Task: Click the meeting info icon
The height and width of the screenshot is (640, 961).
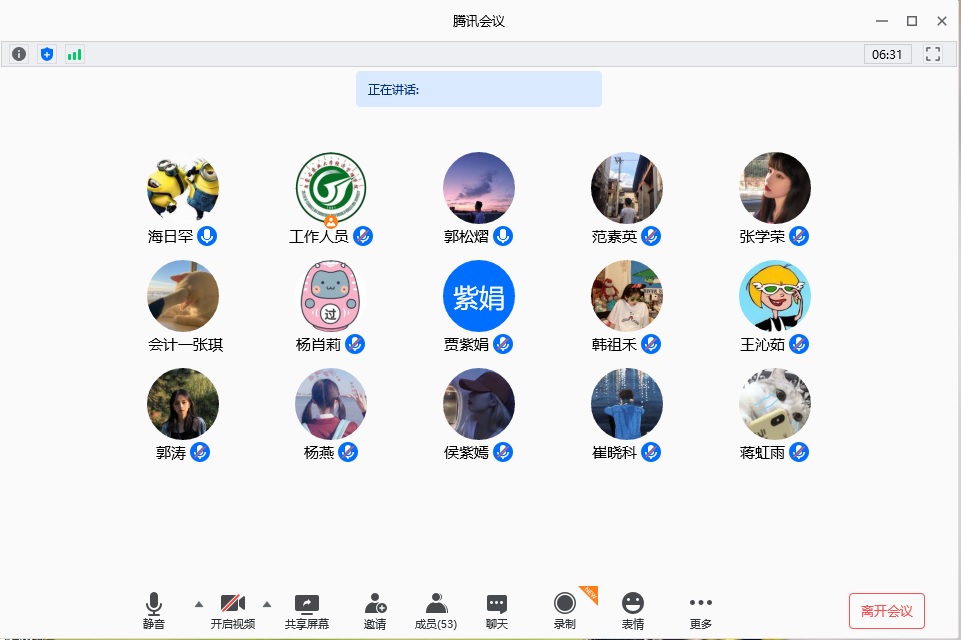Action: tap(19, 54)
